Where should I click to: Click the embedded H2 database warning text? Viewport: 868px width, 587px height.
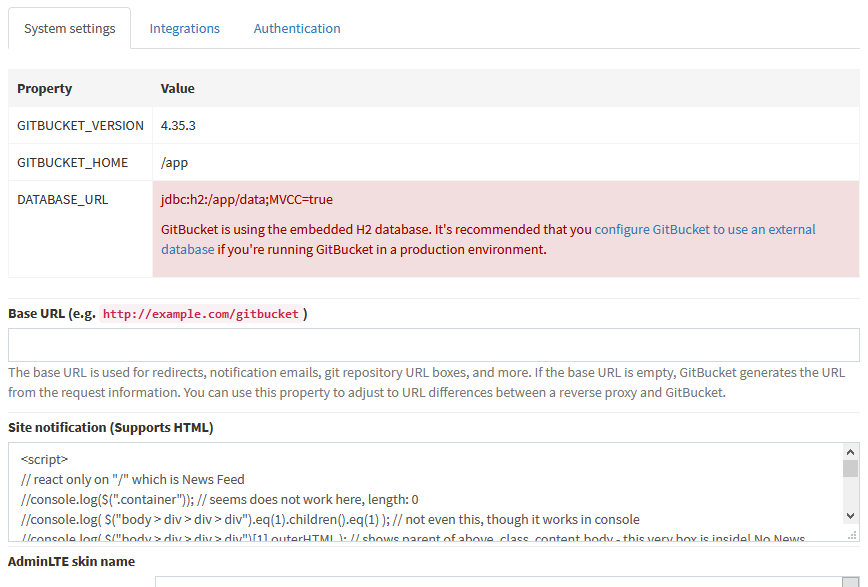coord(488,239)
